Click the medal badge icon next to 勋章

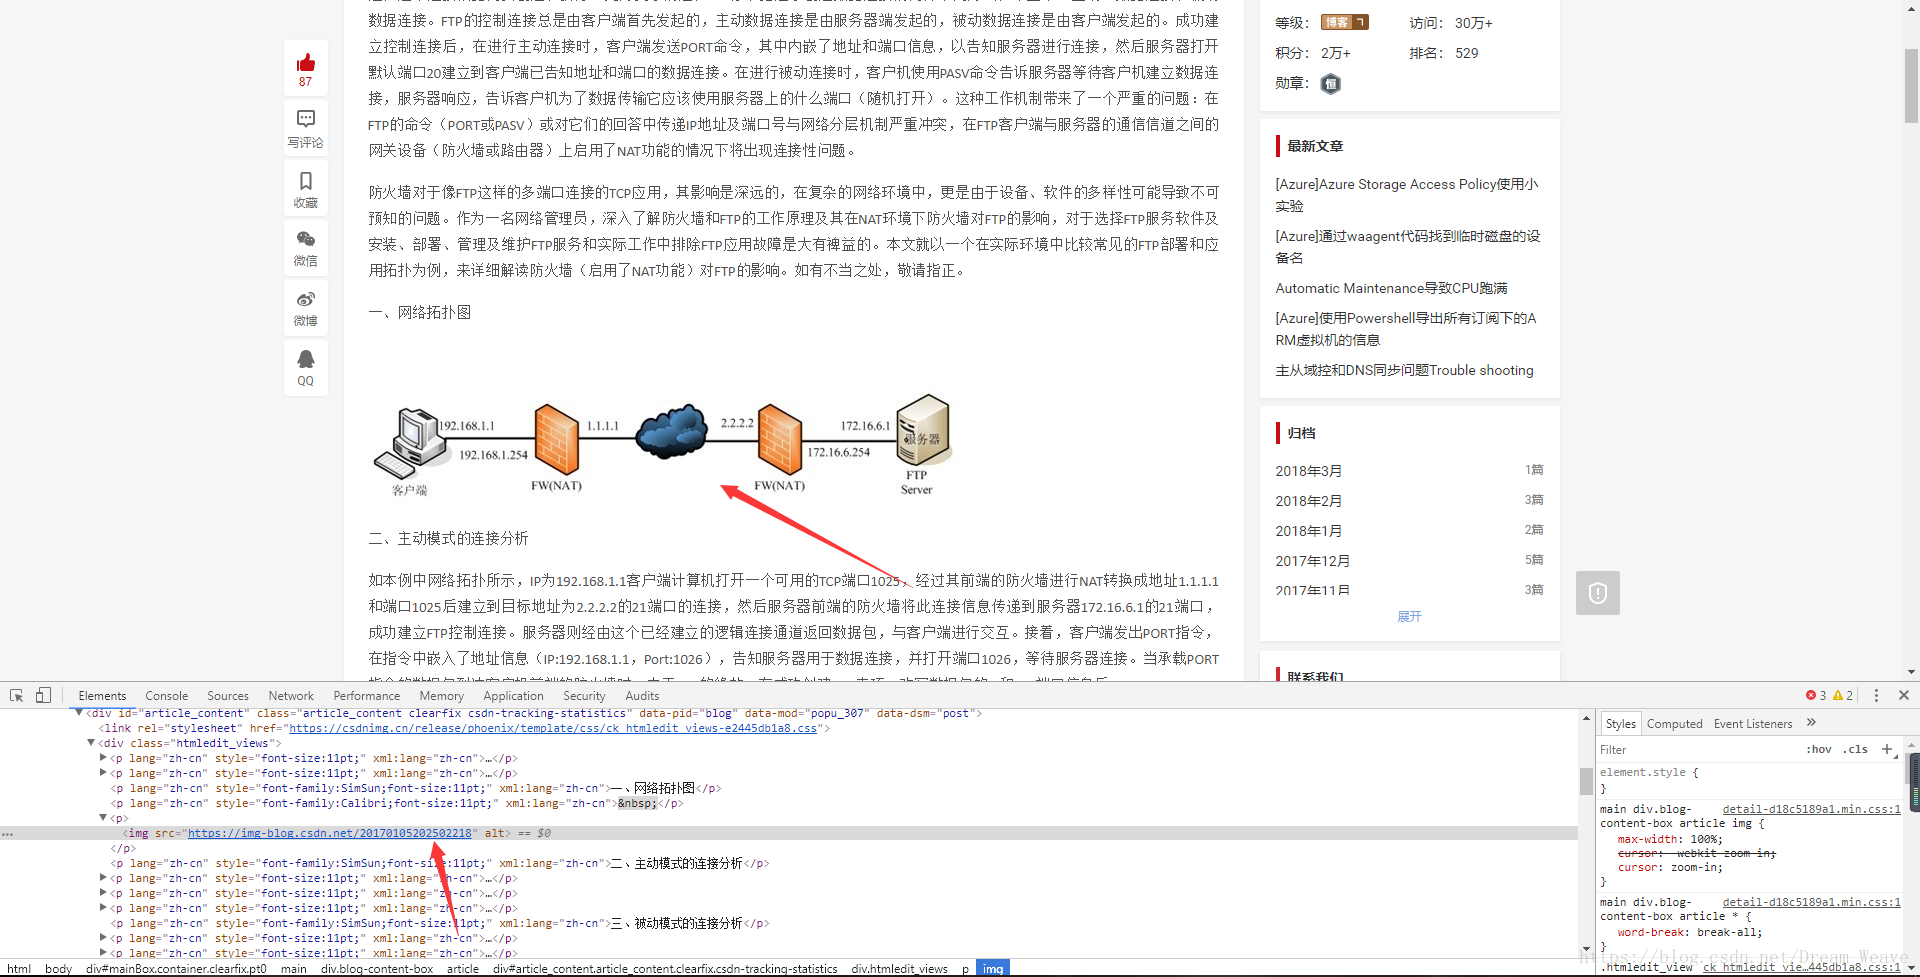[x=1331, y=84]
